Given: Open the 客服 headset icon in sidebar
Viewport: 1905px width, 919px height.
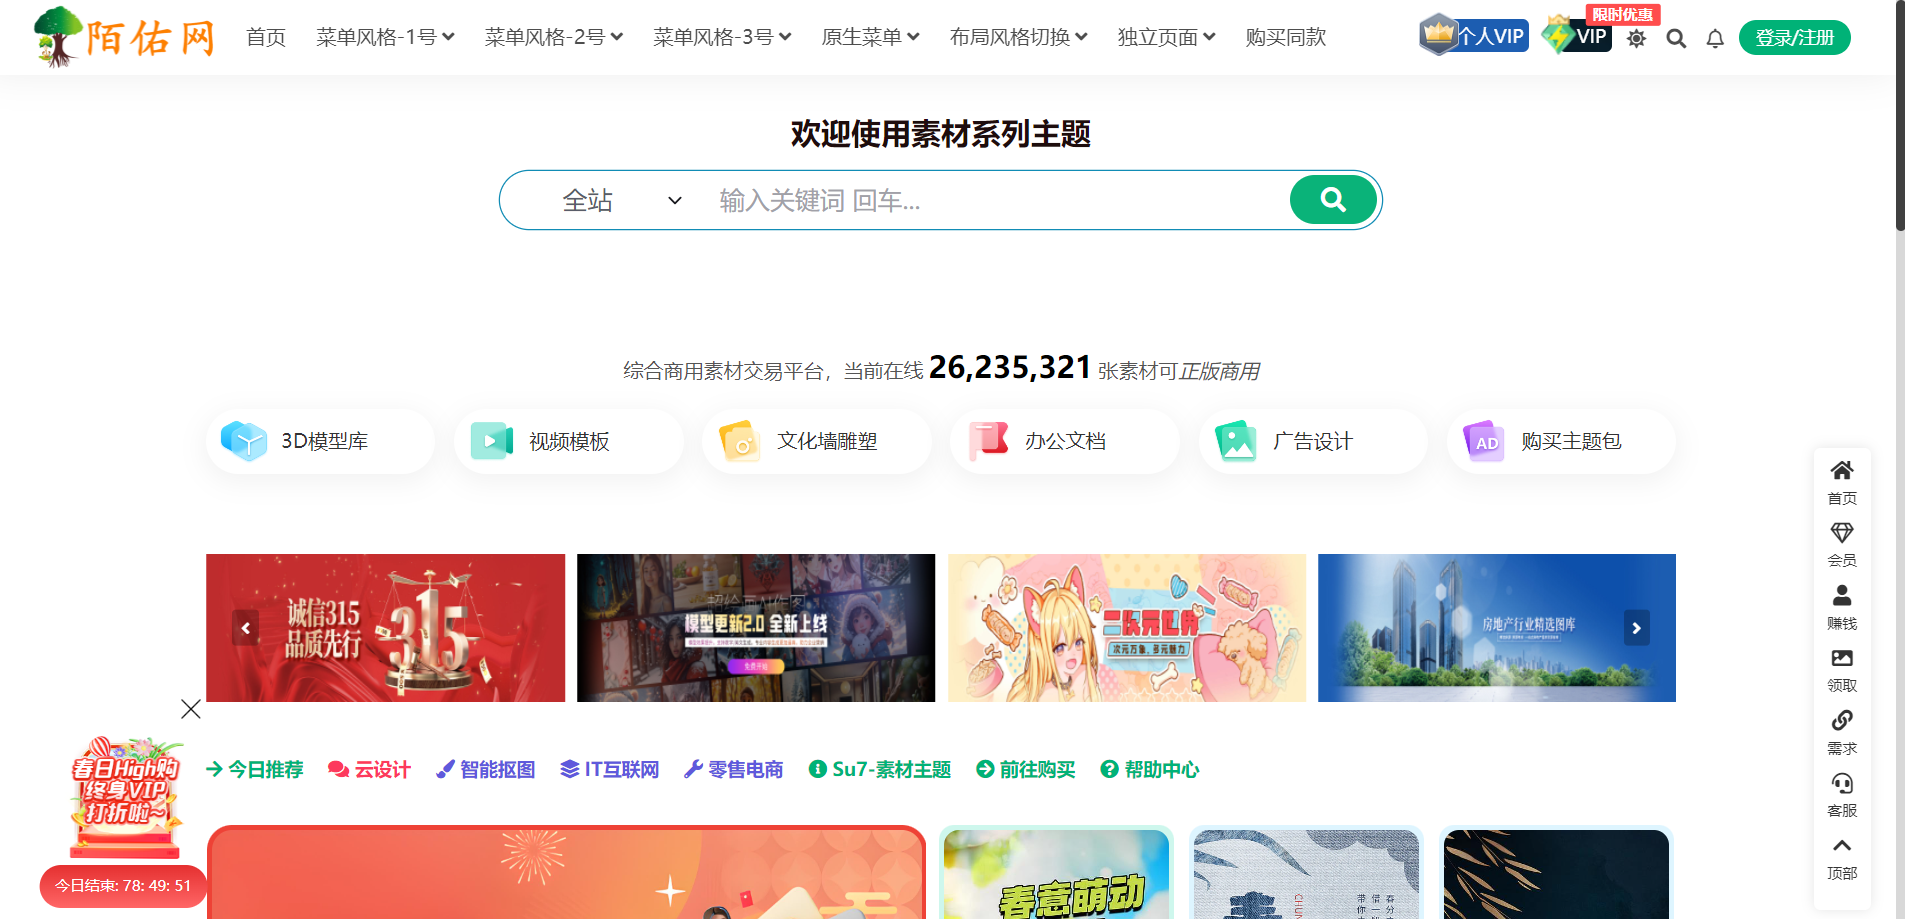Looking at the screenshot, I should (1841, 784).
